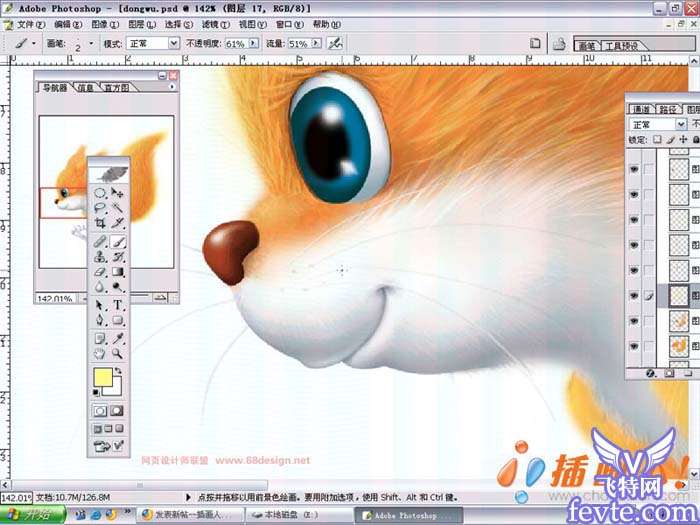Select the Blur tool
The width and height of the screenshot is (700, 525).
(x=100, y=286)
